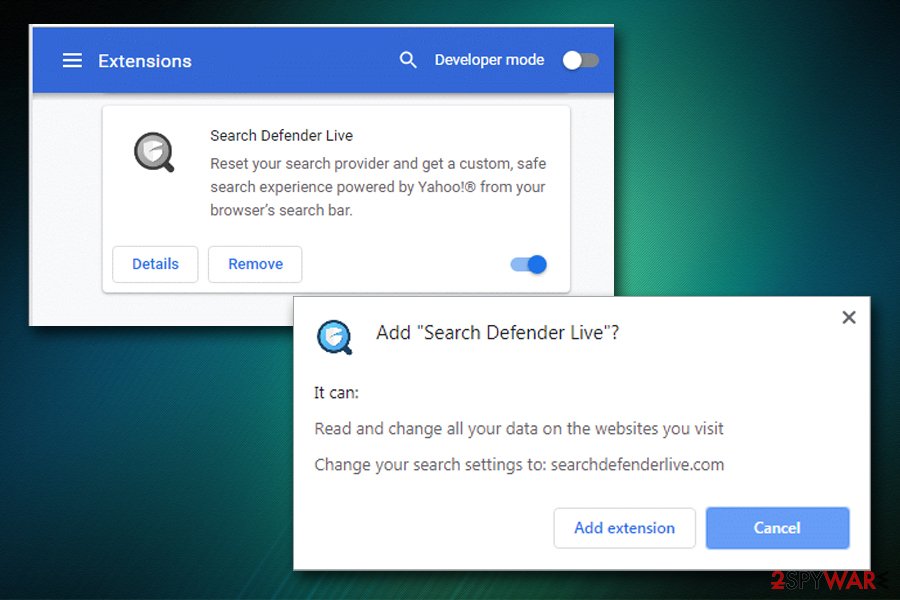Click the 'Reset your search provider' description

[x=378, y=187]
